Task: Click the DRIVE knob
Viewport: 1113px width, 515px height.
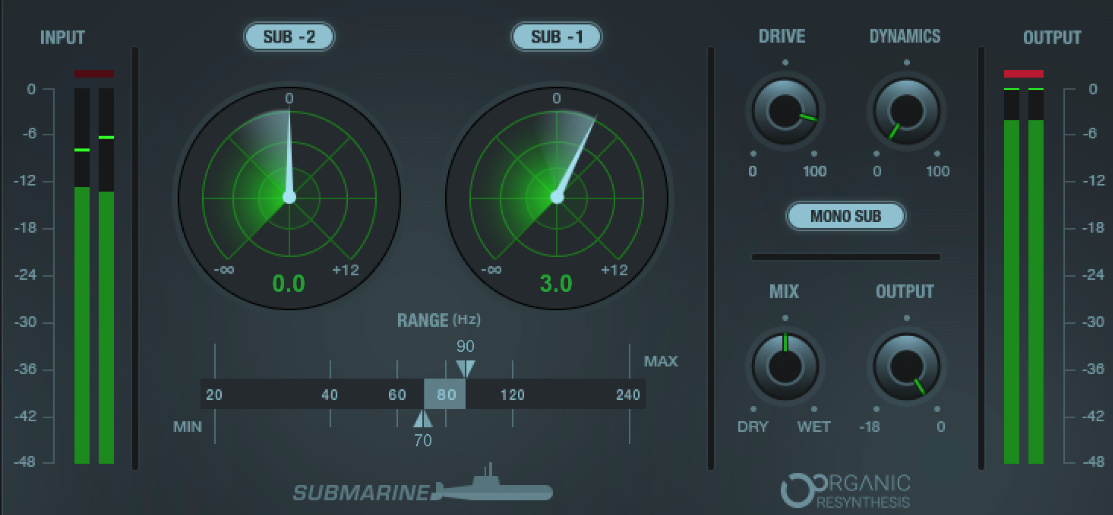Action: [783, 110]
